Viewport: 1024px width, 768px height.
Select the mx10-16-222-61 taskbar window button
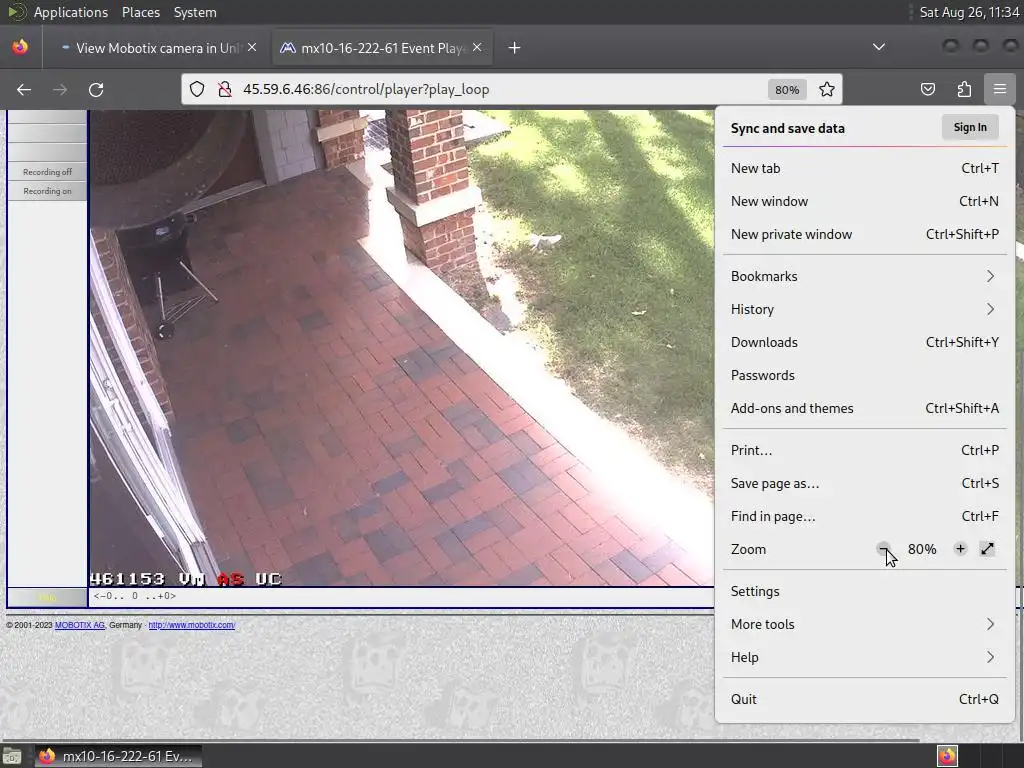click(x=118, y=756)
